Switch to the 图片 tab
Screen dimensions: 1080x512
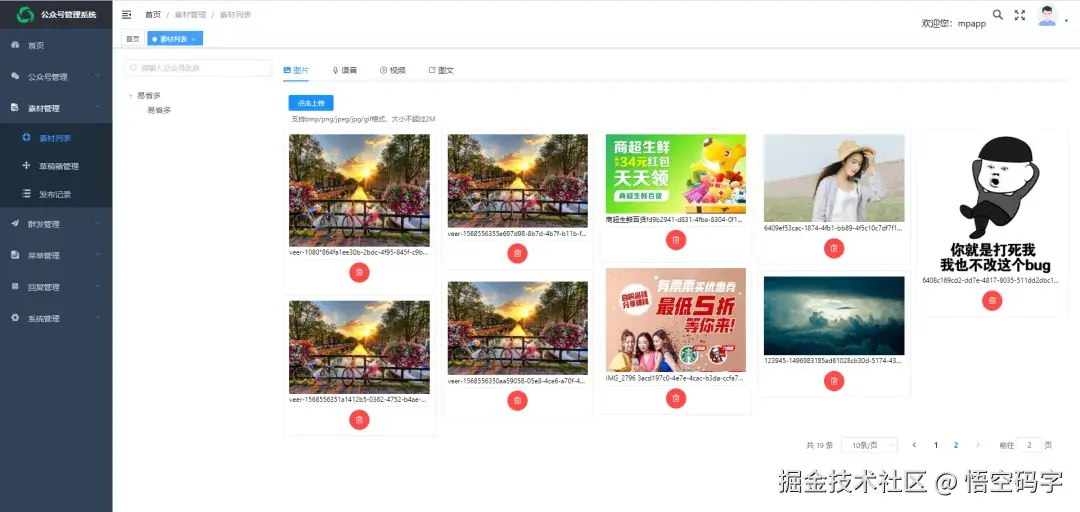click(x=296, y=70)
